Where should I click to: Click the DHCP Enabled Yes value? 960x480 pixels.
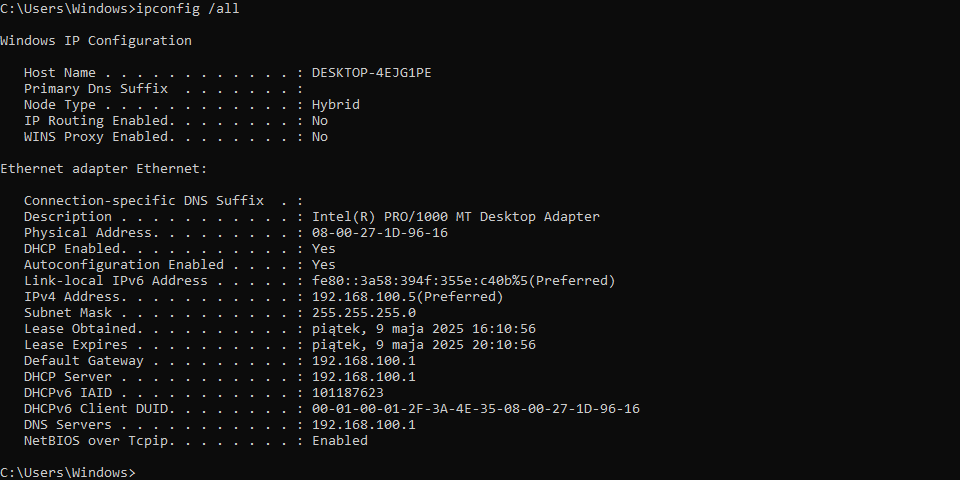pyautogui.click(x=324, y=249)
